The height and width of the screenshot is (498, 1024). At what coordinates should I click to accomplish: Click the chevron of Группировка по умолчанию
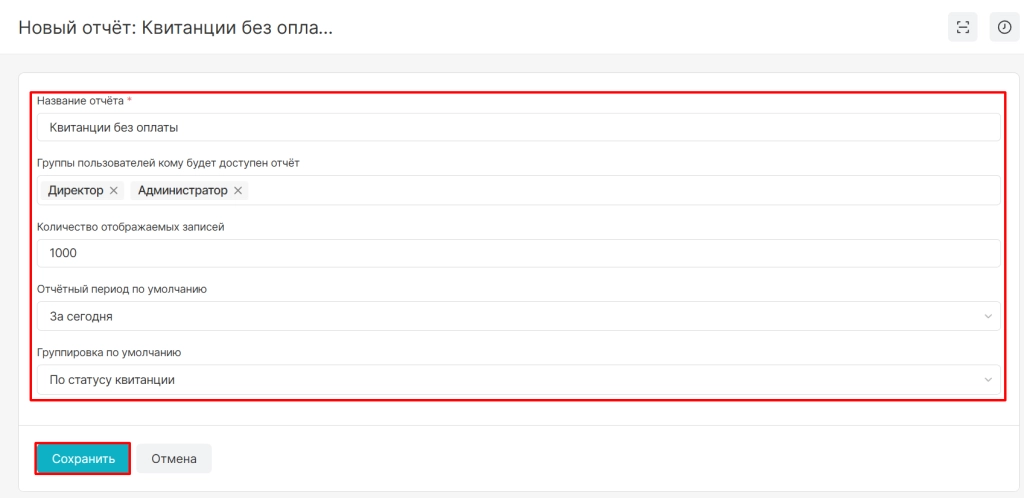pos(987,380)
